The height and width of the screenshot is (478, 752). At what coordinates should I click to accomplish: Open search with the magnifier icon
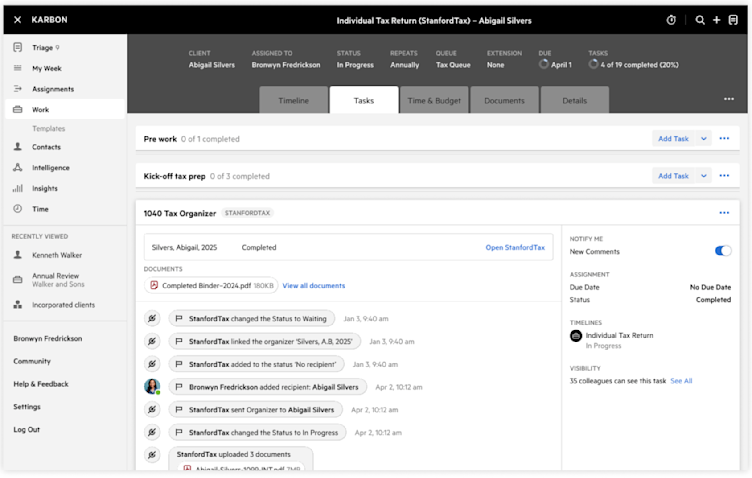click(700, 20)
